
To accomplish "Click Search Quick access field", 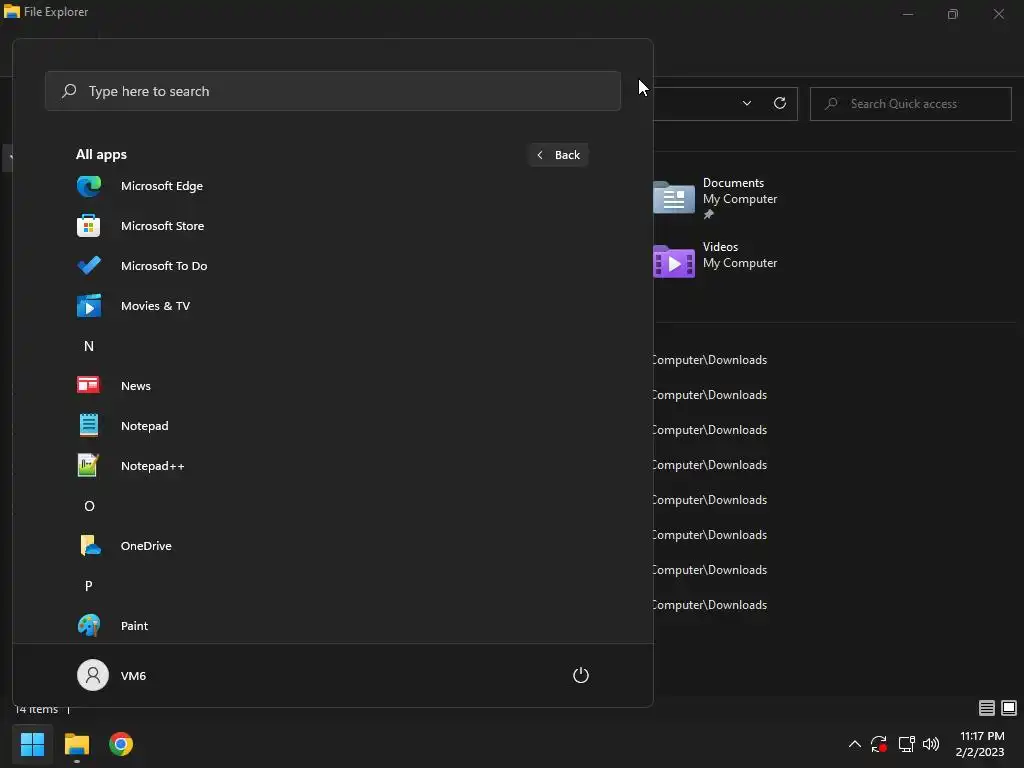I will 910,104.
